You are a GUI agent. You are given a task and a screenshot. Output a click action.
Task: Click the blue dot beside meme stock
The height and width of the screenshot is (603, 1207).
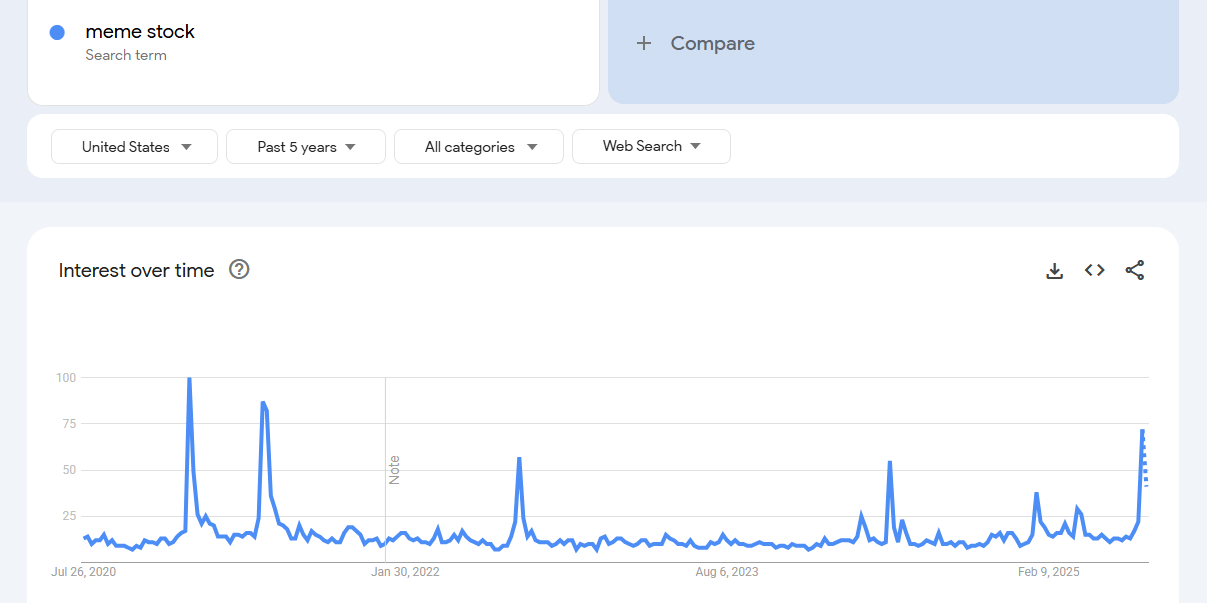point(57,32)
